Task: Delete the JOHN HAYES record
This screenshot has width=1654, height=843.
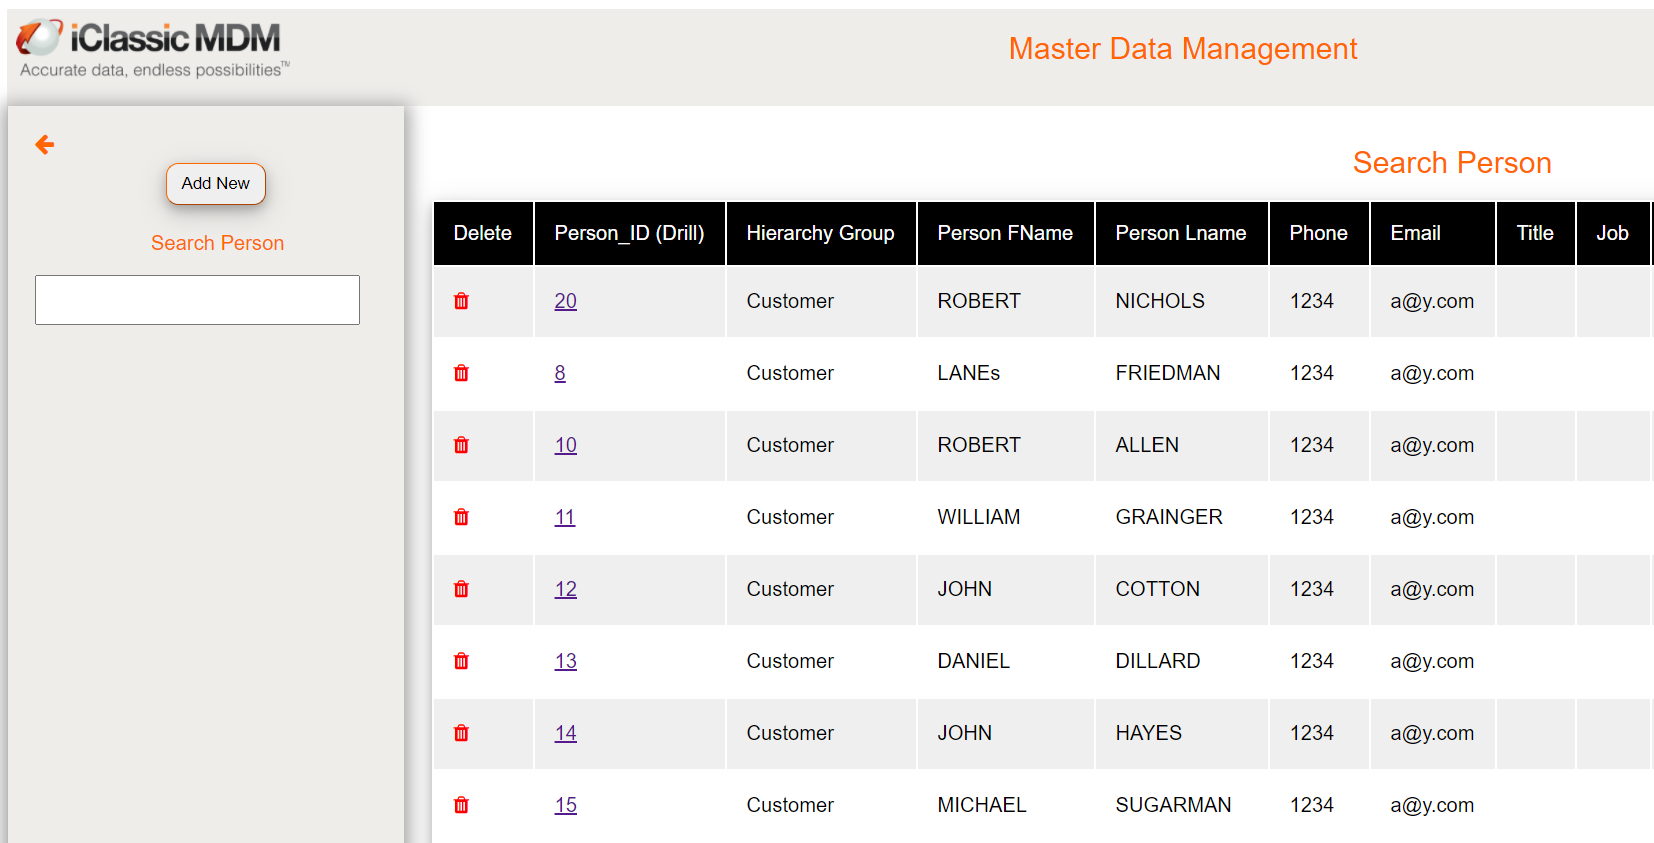Action: click(x=461, y=733)
